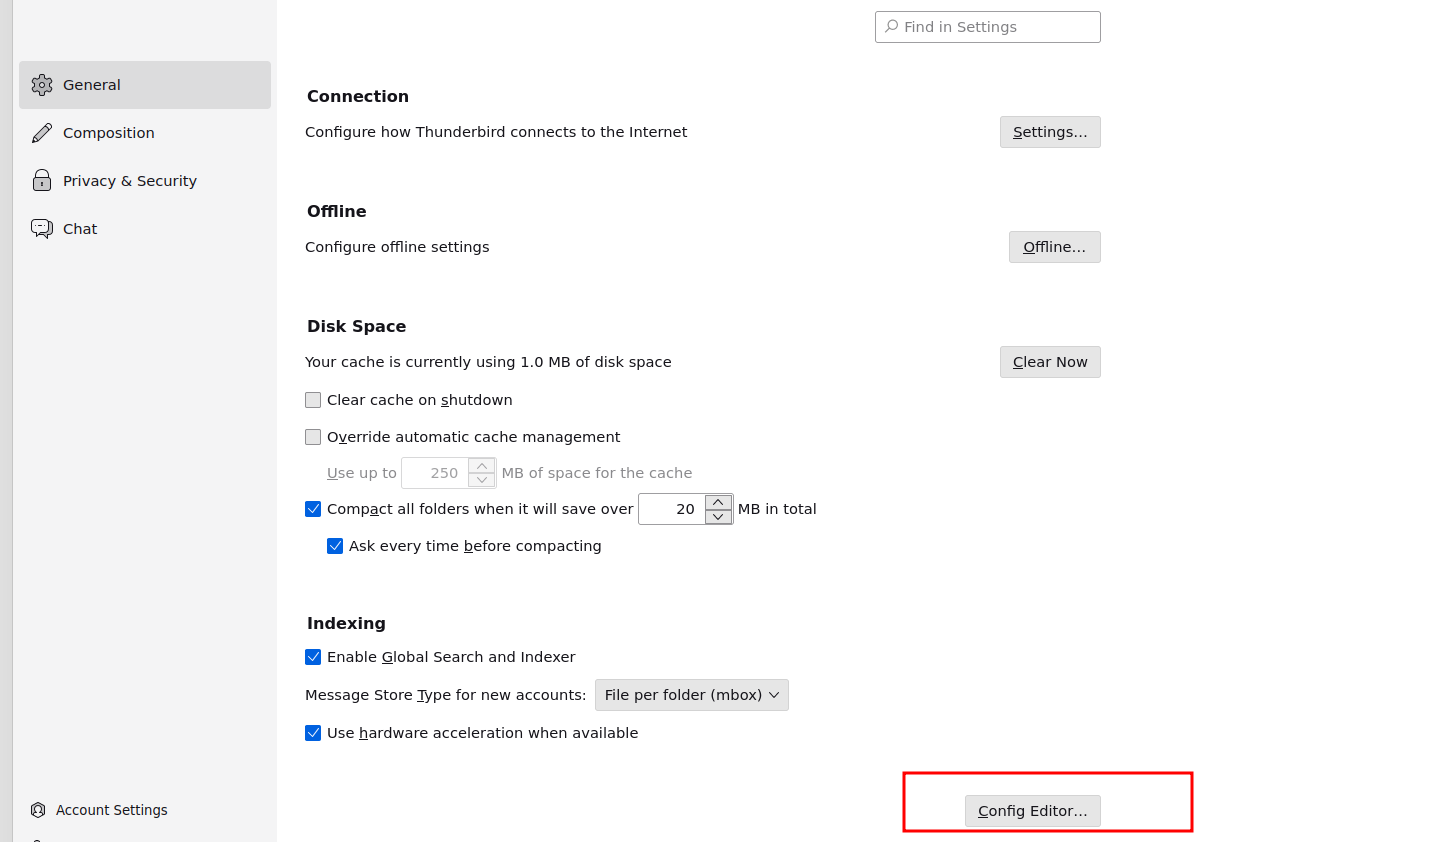This screenshot has height=842, width=1450.
Task: Click the General gear icon
Action: tap(42, 85)
